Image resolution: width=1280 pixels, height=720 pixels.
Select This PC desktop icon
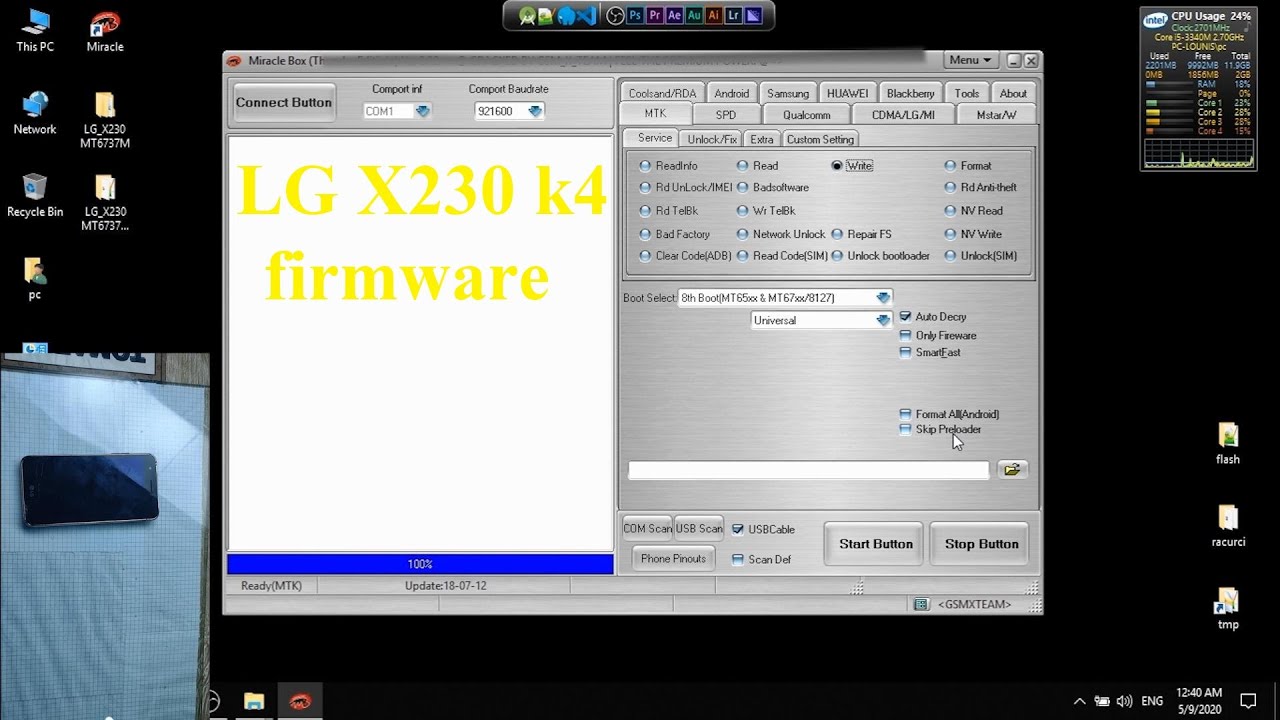(35, 31)
